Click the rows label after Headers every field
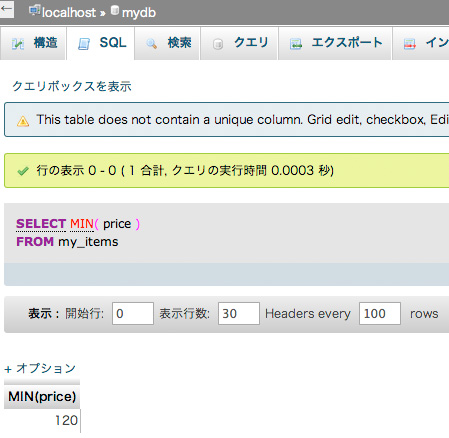This screenshot has height=438, width=449. 424,314
